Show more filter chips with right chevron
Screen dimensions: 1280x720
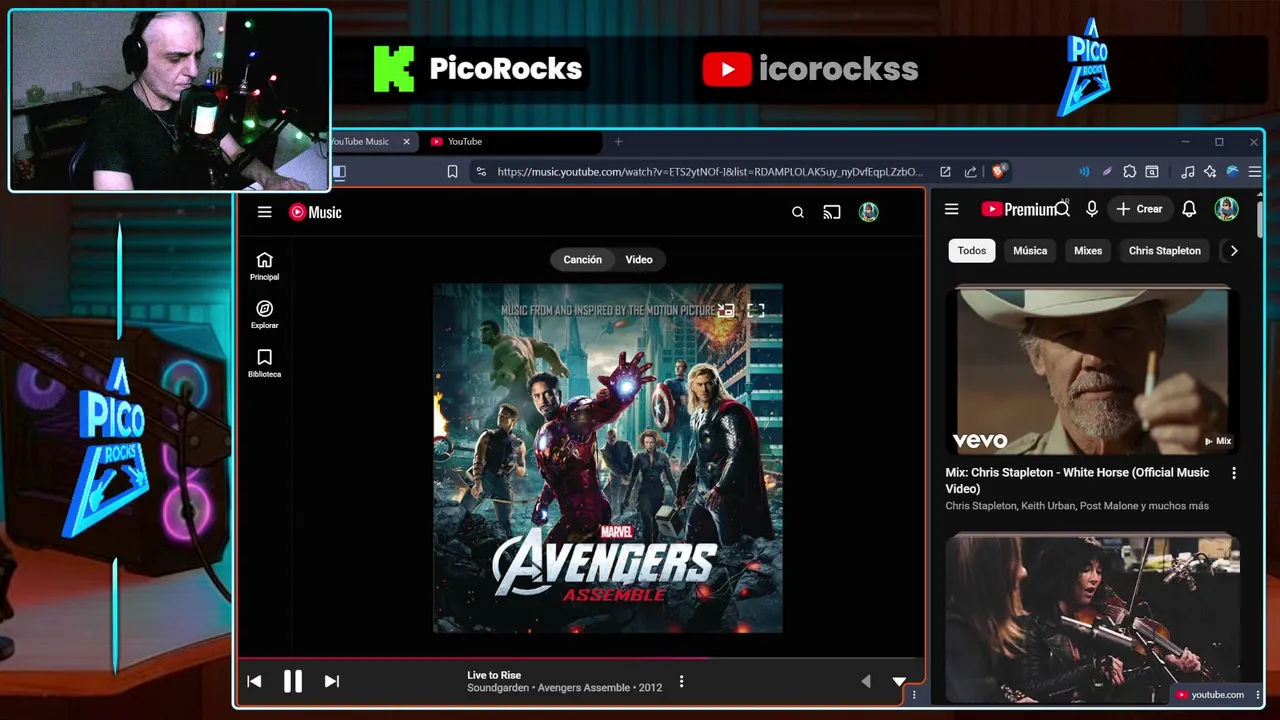pos(1234,251)
